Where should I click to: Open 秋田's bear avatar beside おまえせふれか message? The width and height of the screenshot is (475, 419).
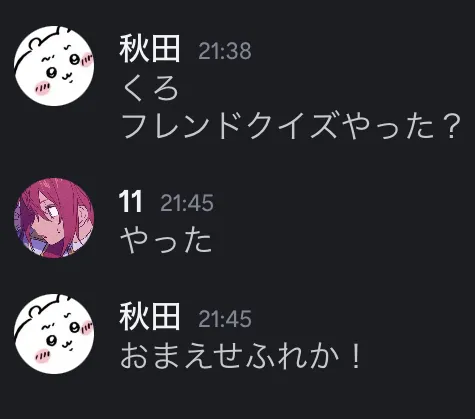54,334
